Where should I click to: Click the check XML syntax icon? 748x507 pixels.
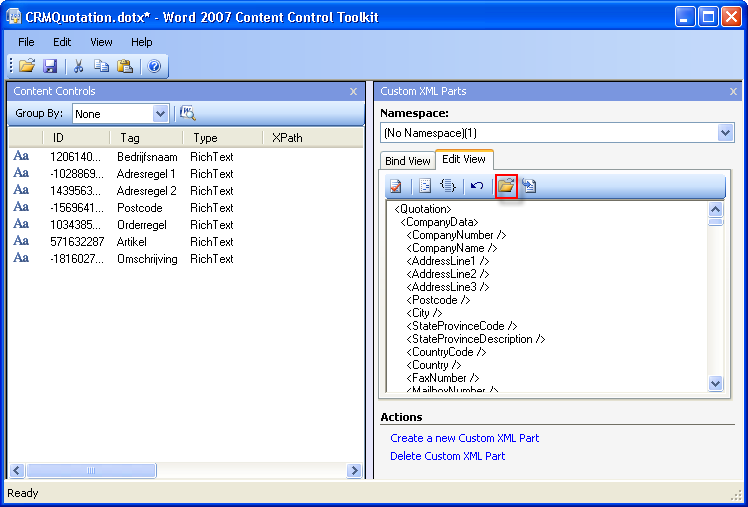pos(395,186)
